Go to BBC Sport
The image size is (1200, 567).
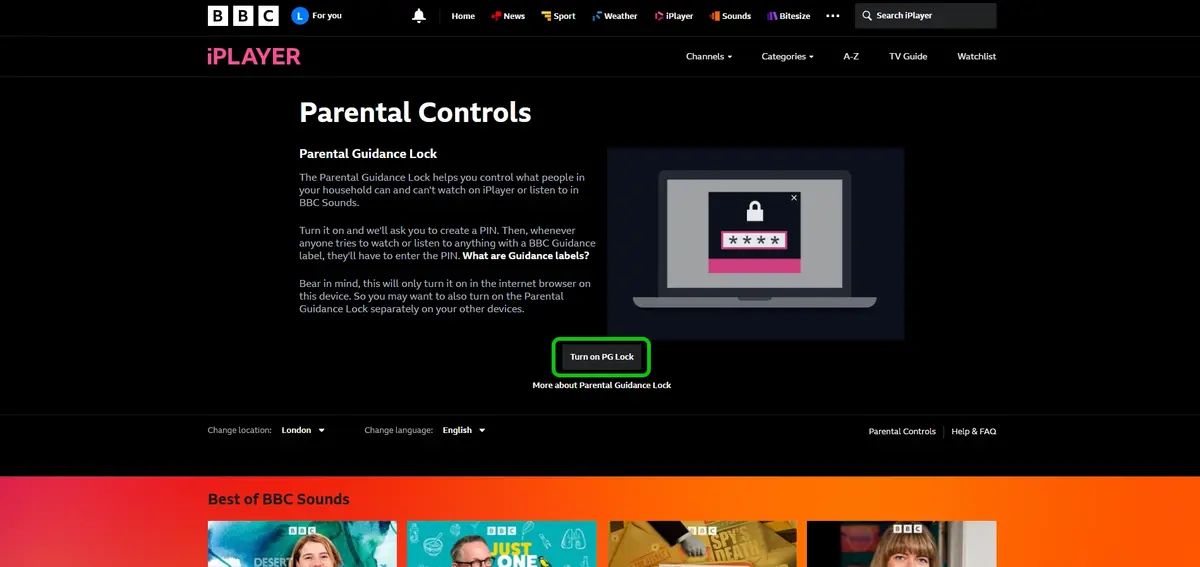pyautogui.click(x=558, y=16)
